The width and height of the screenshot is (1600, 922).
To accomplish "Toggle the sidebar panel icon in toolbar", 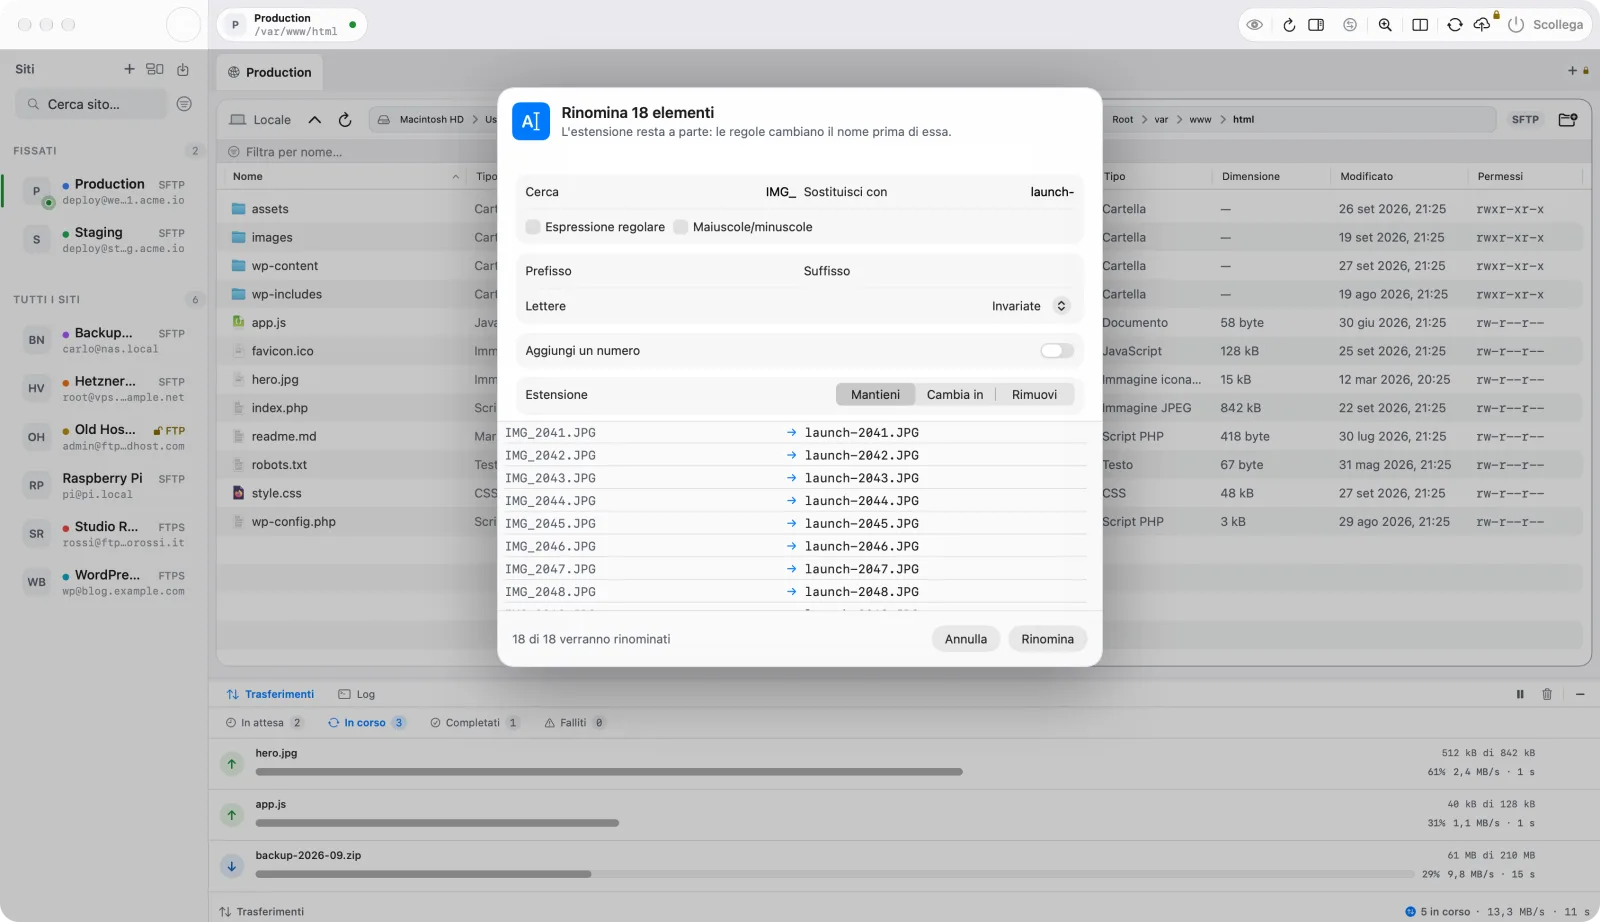I will (1316, 25).
